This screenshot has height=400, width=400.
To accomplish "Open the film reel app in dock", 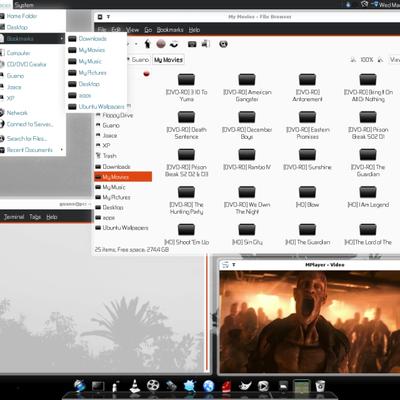I will point(153,386).
